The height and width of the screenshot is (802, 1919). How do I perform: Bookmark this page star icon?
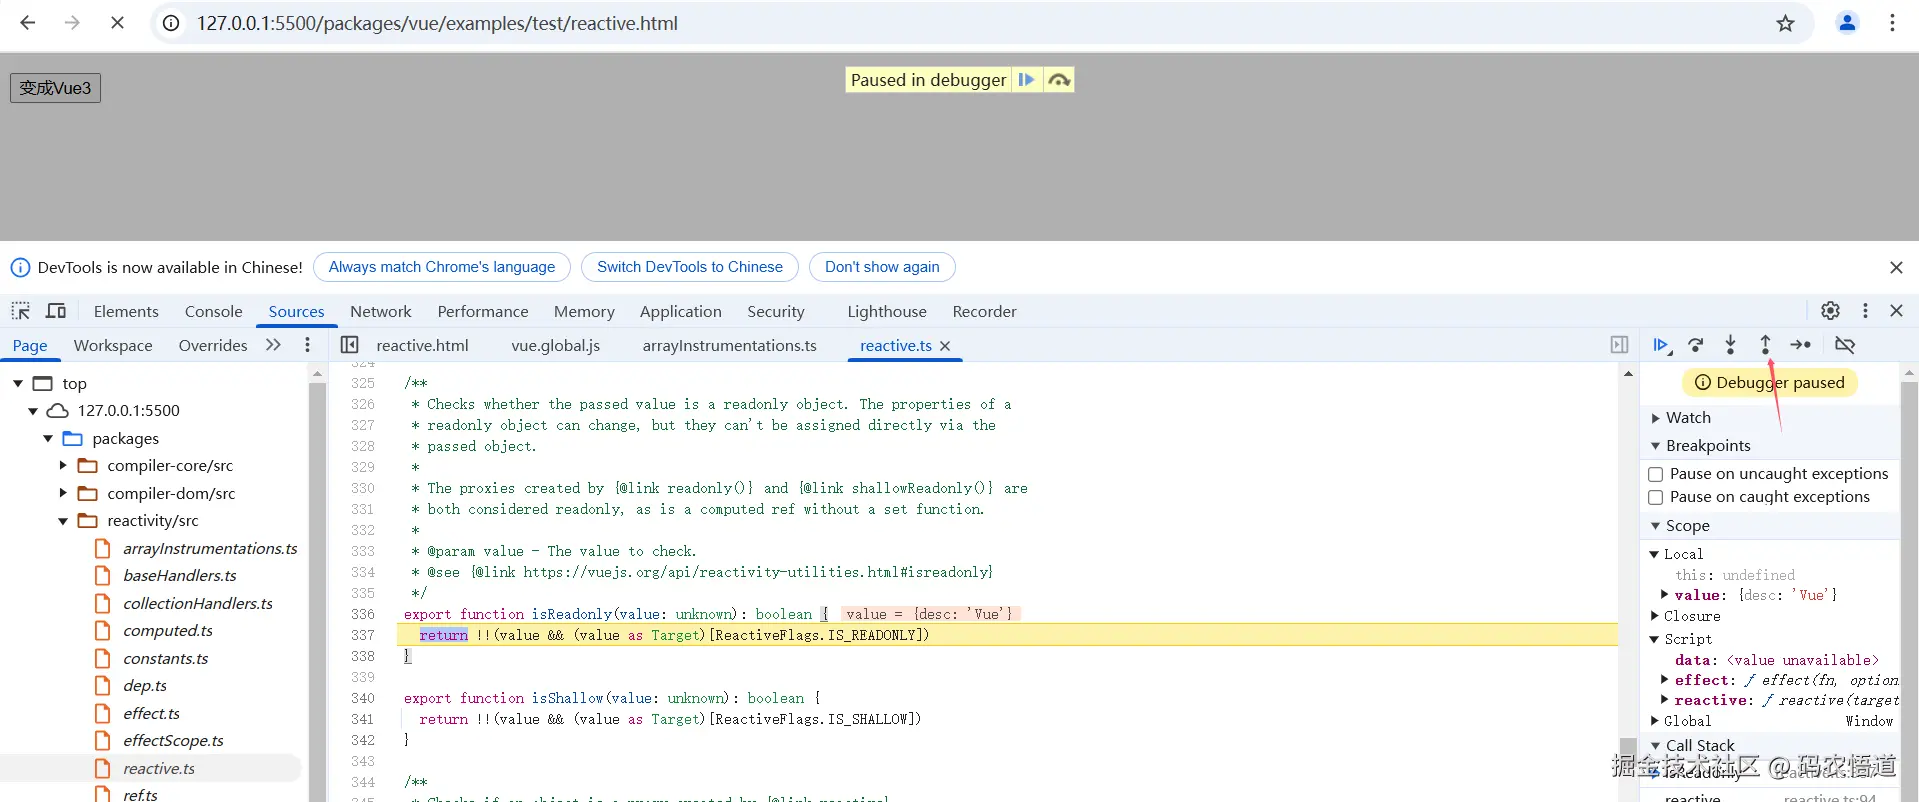1785,23
